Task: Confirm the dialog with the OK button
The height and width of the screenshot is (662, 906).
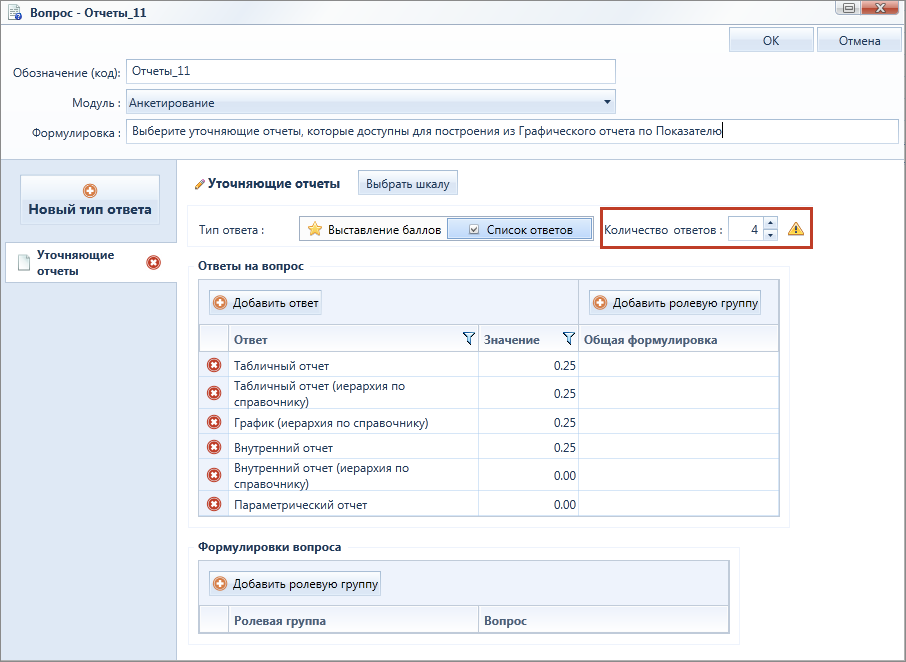Action: (771, 40)
